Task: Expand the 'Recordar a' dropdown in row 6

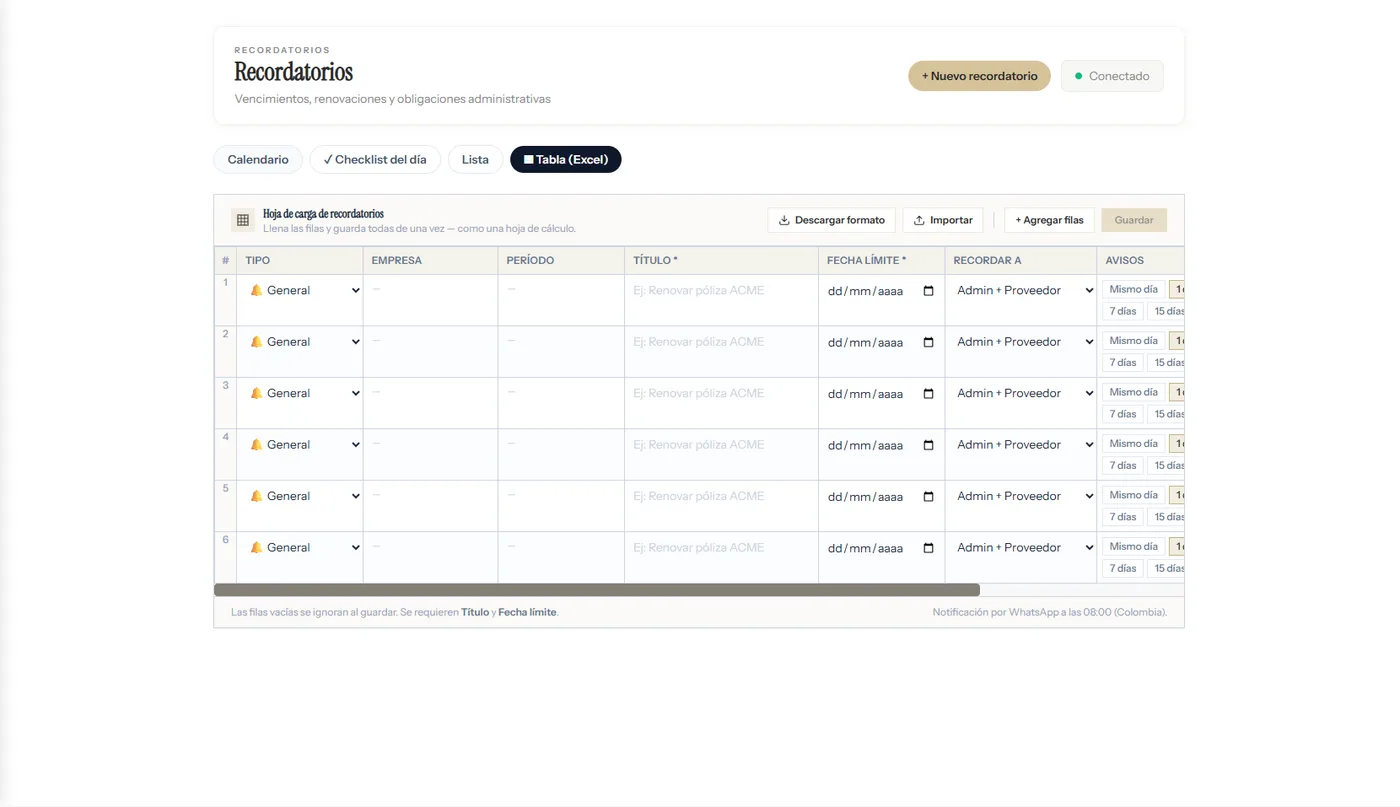Action: click(x=1021, y=548)
